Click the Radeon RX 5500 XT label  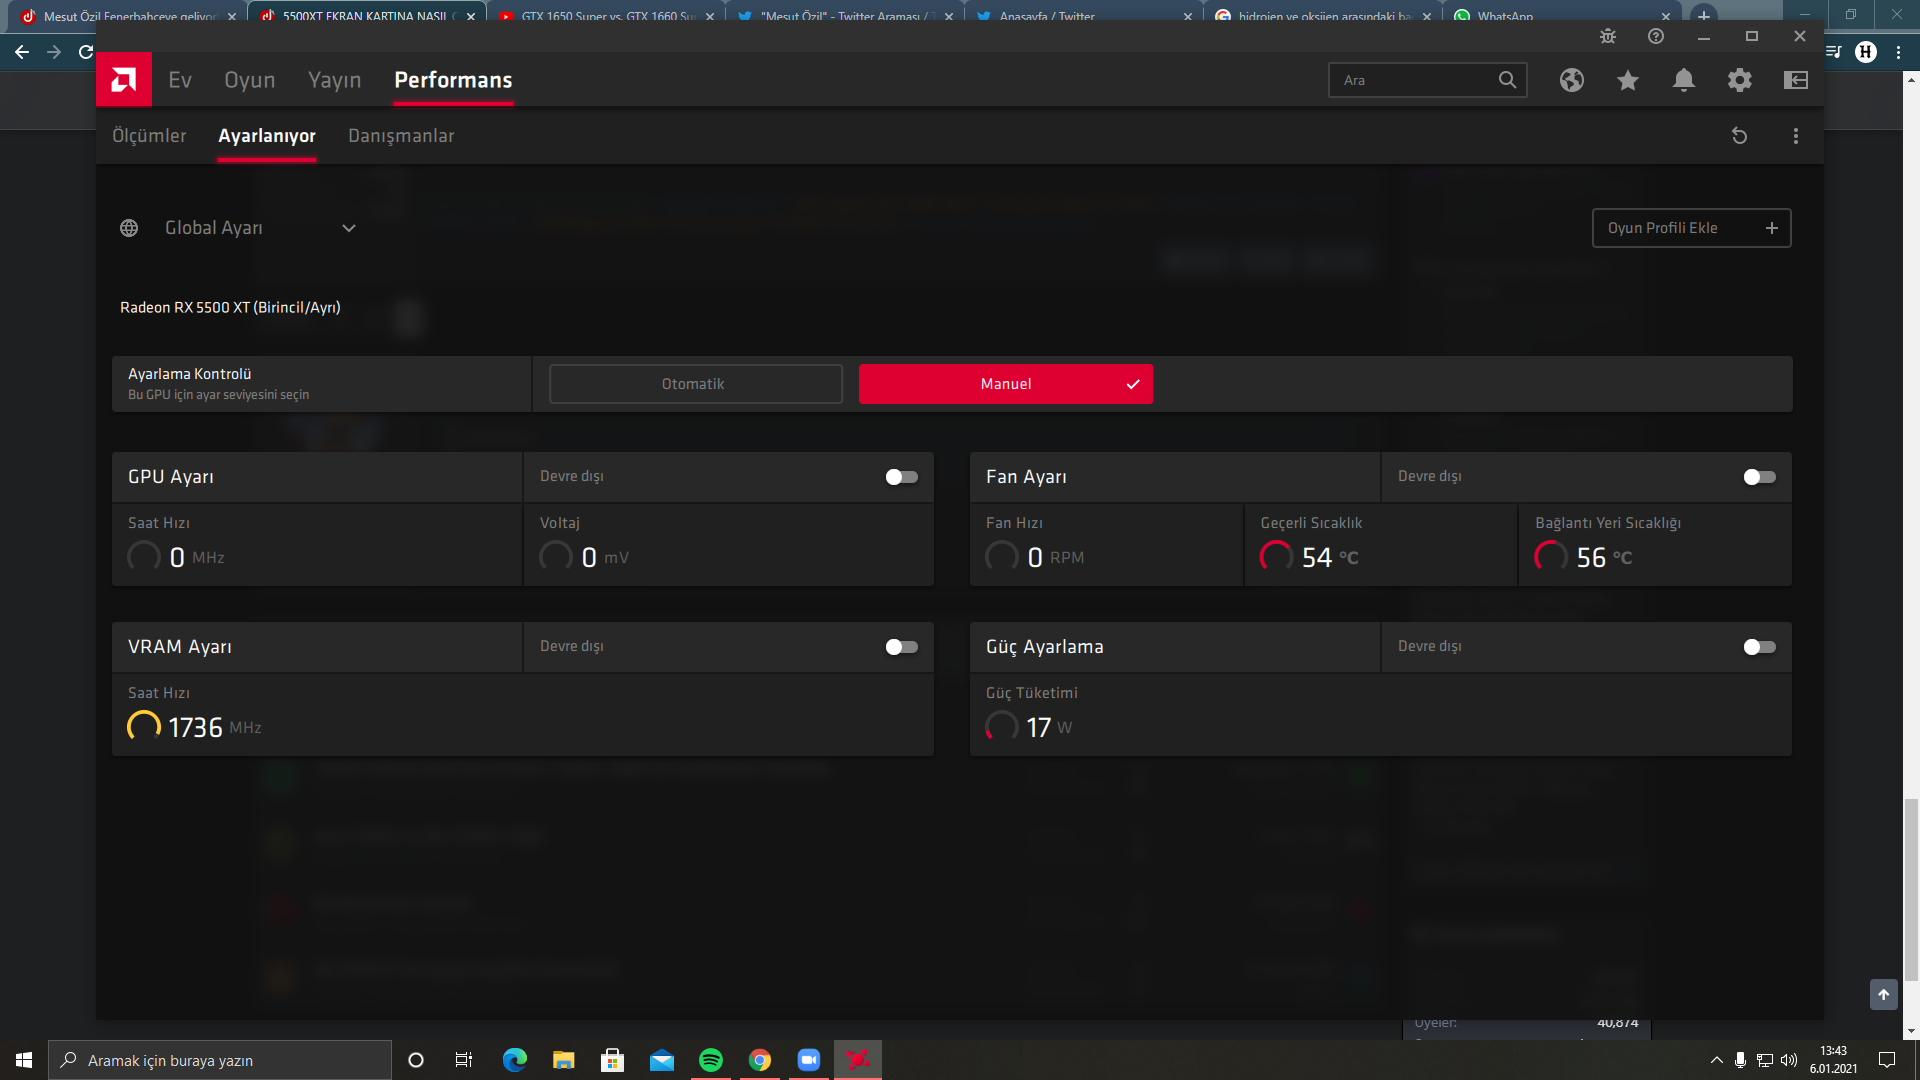[230, 307]
